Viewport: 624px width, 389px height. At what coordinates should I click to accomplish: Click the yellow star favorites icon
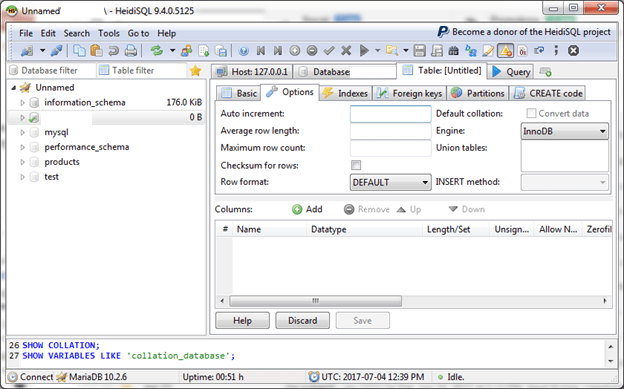pyautogui.click(x=195, y=71)
